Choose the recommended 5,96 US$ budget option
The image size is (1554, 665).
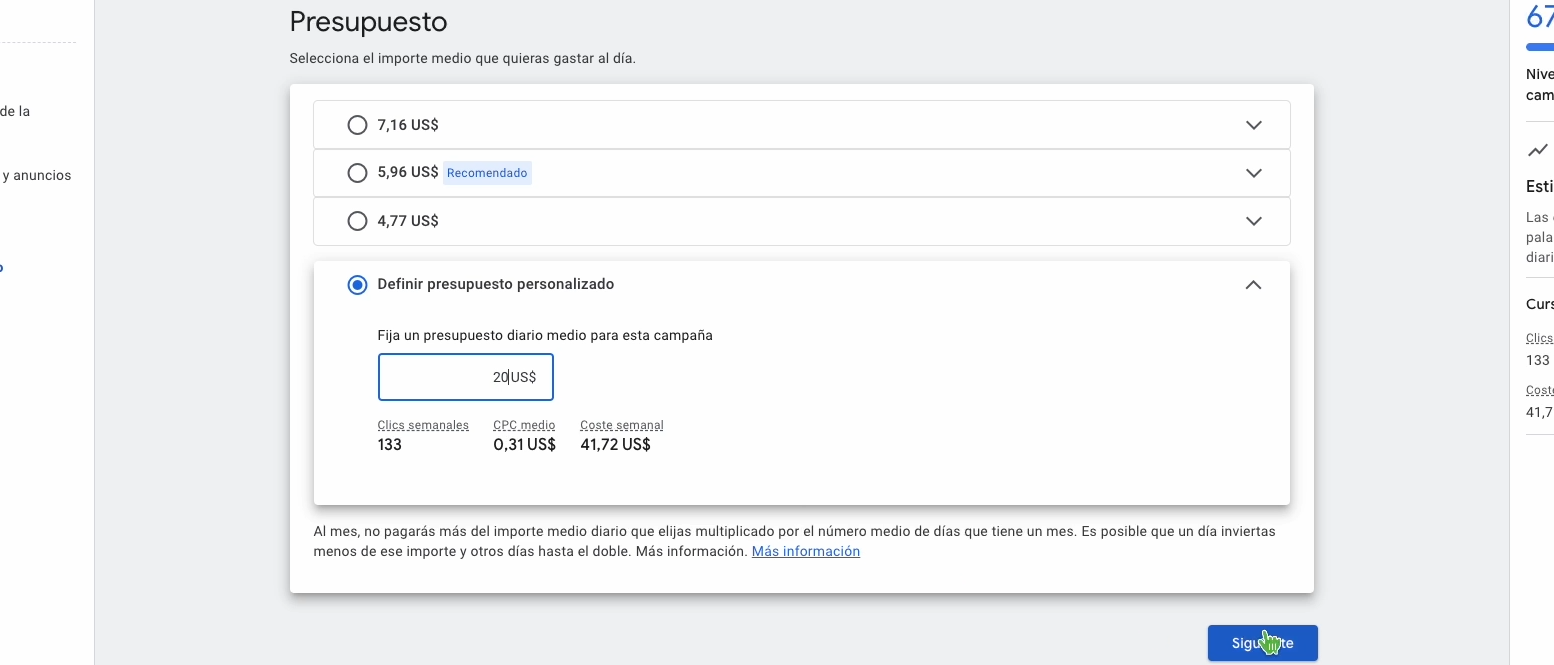[x=357, y=173]
